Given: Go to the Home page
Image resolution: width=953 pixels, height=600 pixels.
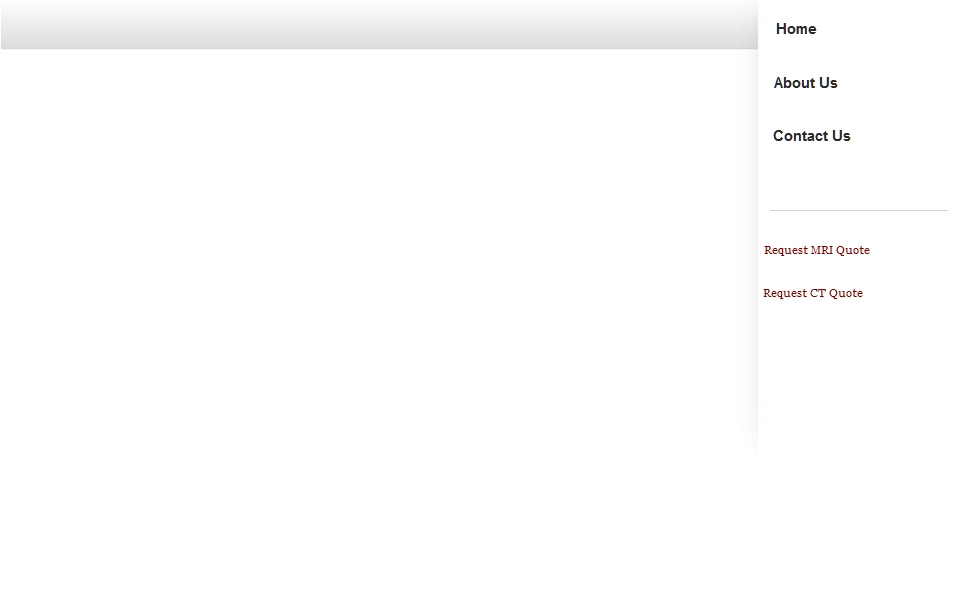Looking at the screenshot, I should click(x=796, y=29).
